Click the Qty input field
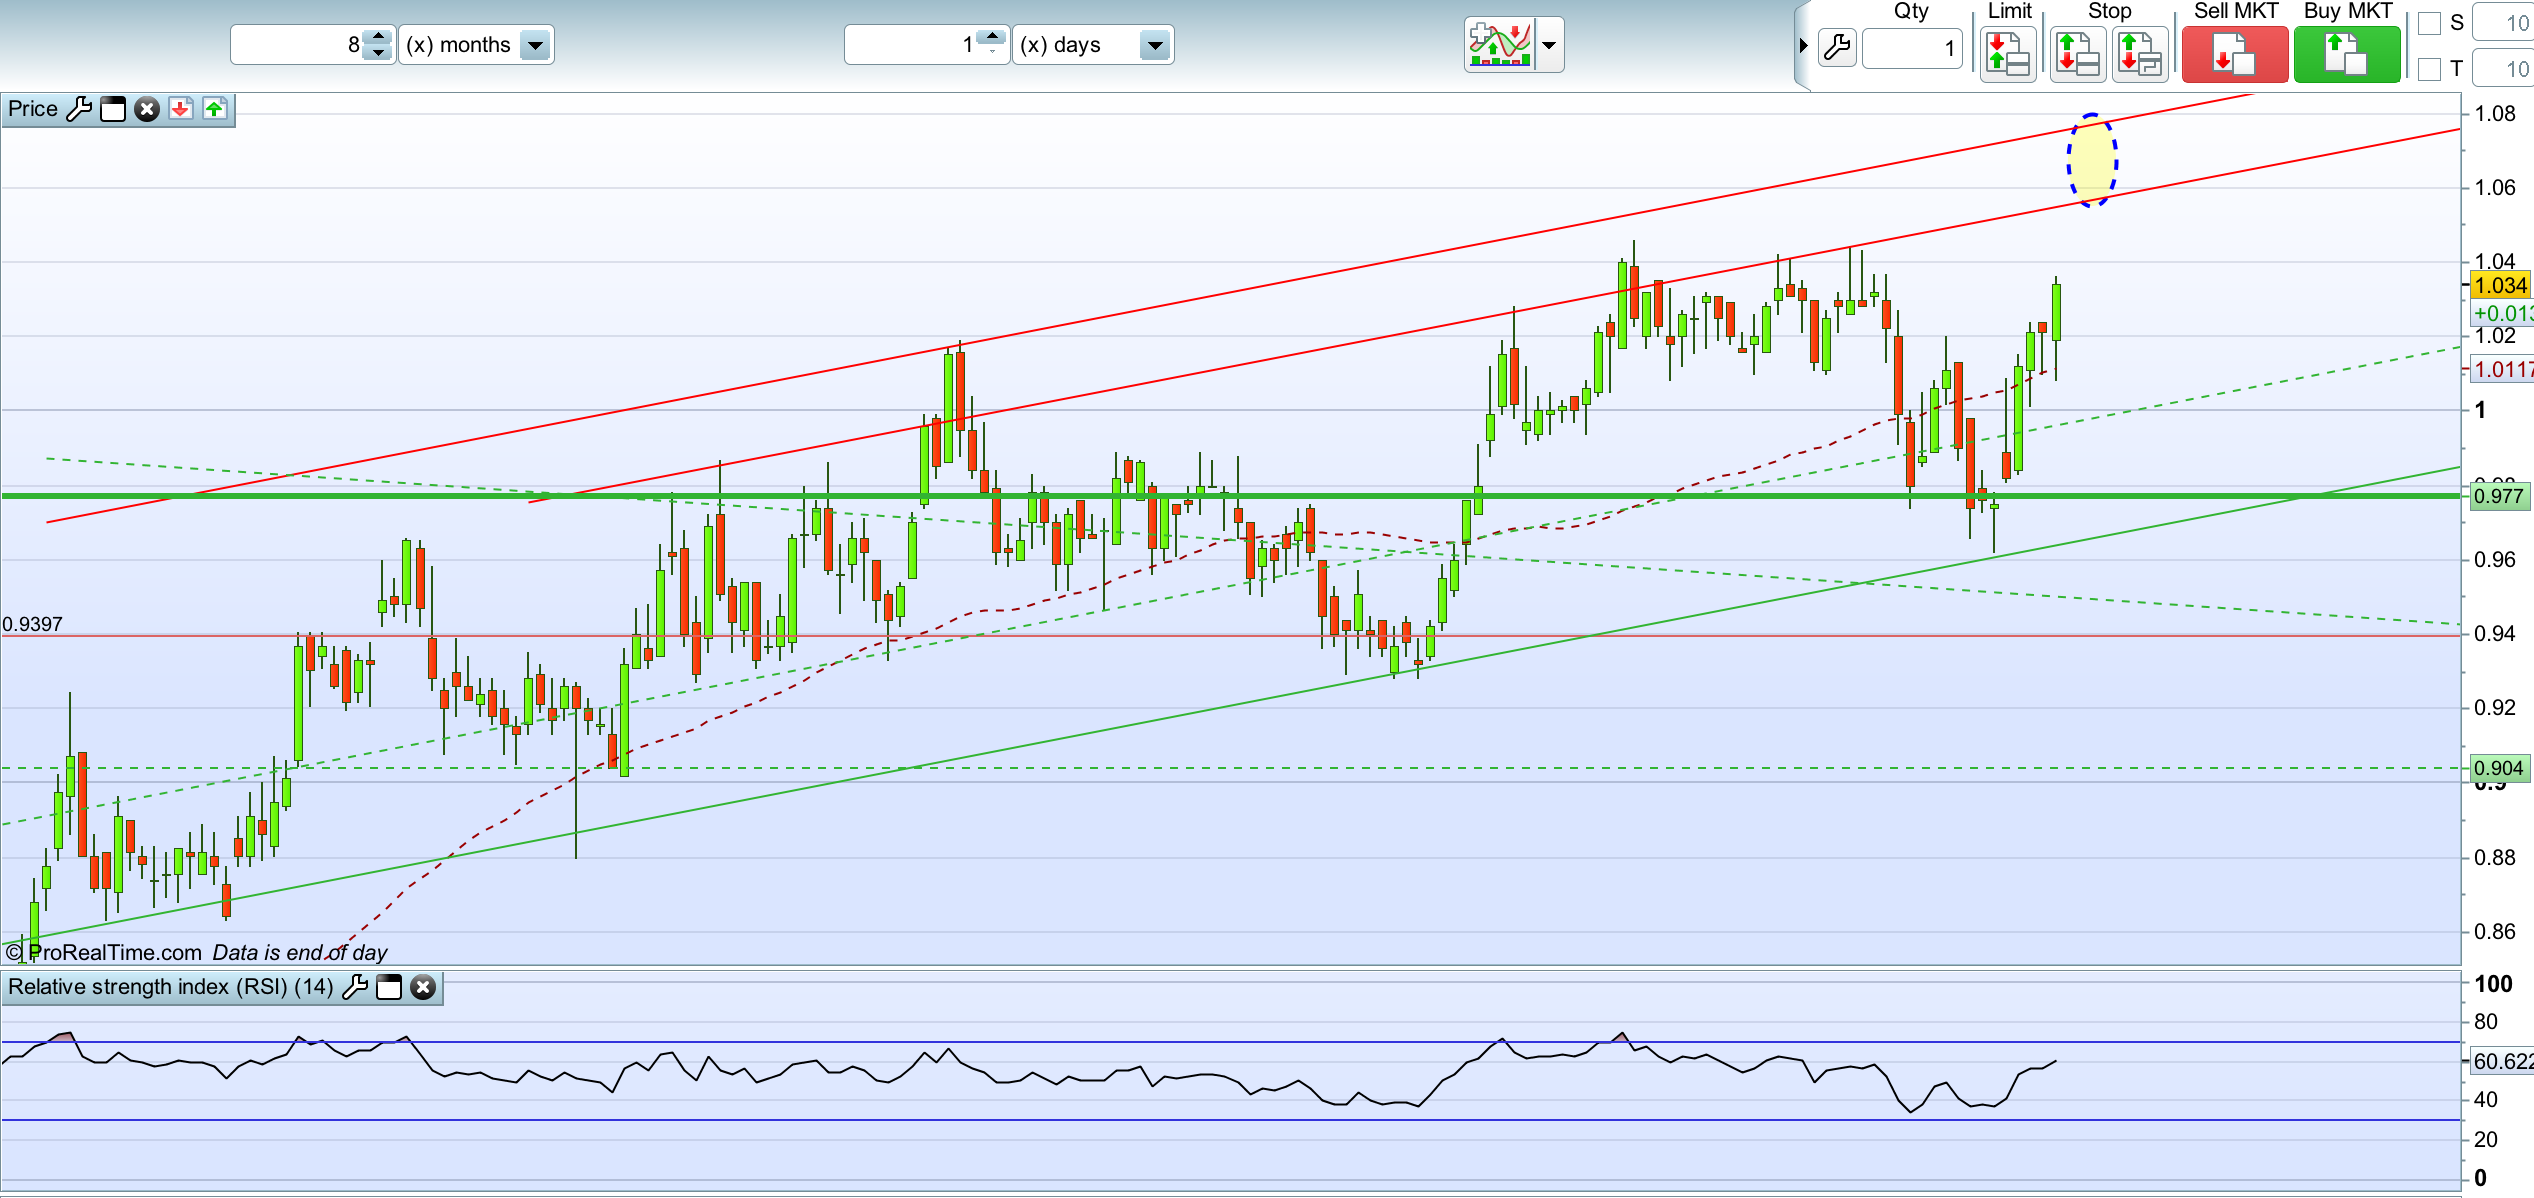Screen dimensions: 2534x1198 tap(1912, 48)
